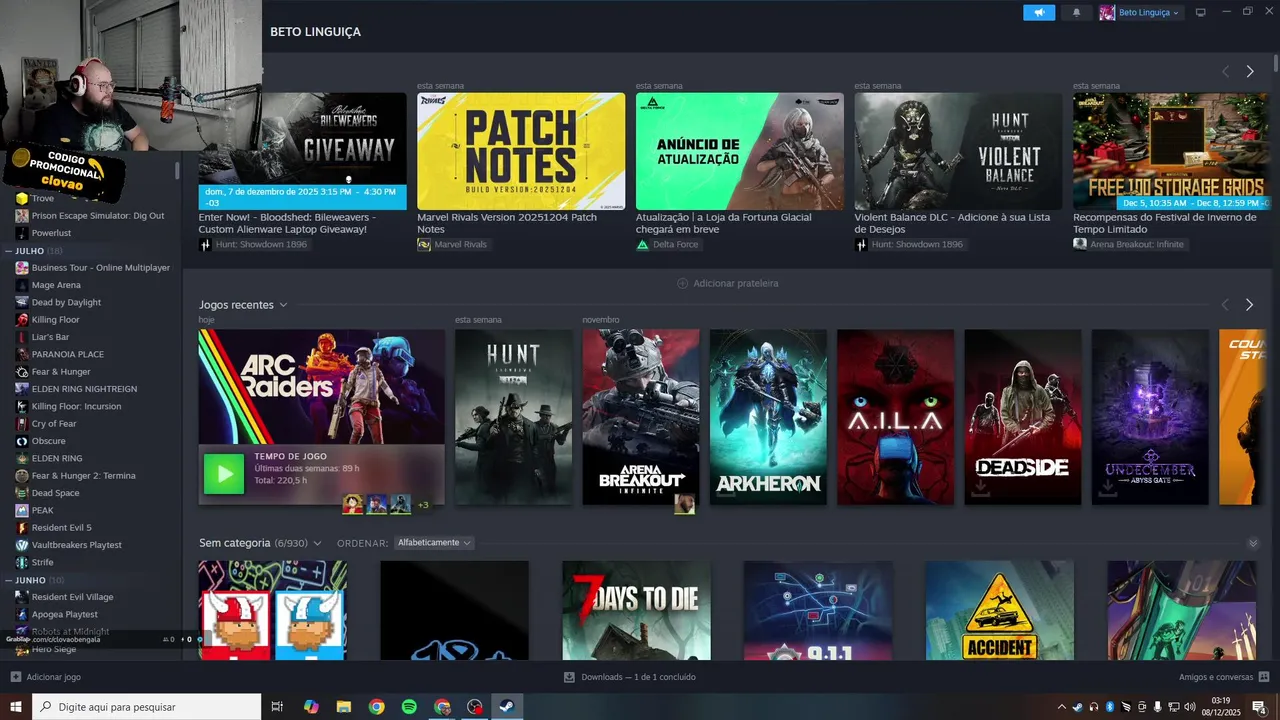Select Business Tour - Online Multiplayer
The width and height of the screenshot is (1280, 720).
[100, 268]
